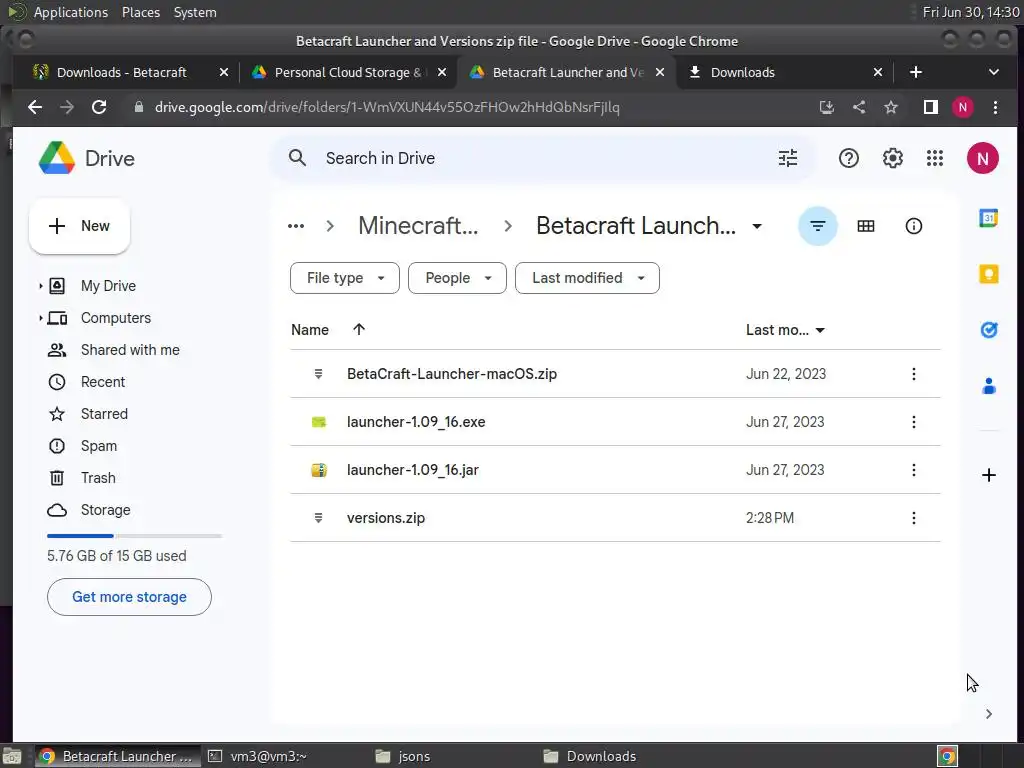Open more actions for launcher-1.09_16.exe

(913, 422)
